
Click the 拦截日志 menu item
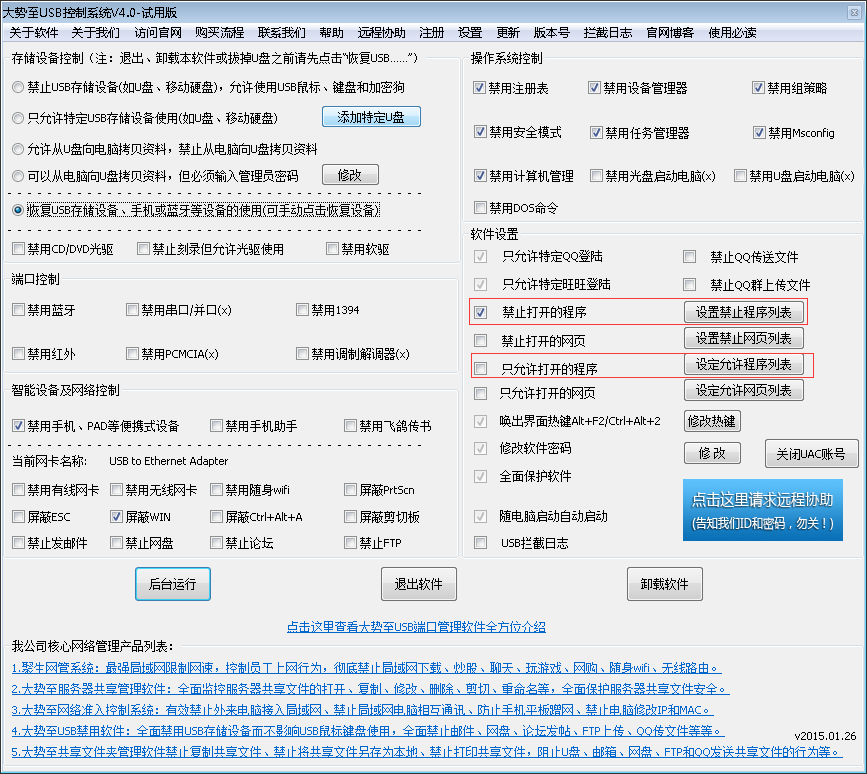pyautogui.click(x=607, y=32)
